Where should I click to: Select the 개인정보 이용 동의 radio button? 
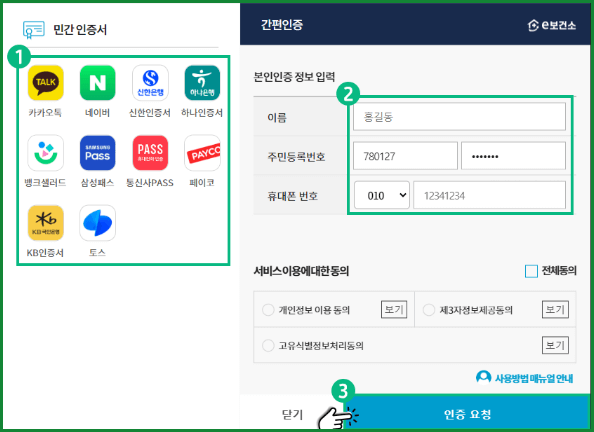(x=268, y=310)
